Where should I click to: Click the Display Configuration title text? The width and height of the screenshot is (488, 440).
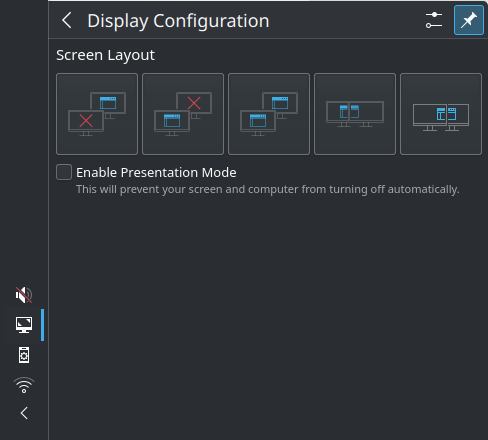pyautogui.click(x=178, y=21)
